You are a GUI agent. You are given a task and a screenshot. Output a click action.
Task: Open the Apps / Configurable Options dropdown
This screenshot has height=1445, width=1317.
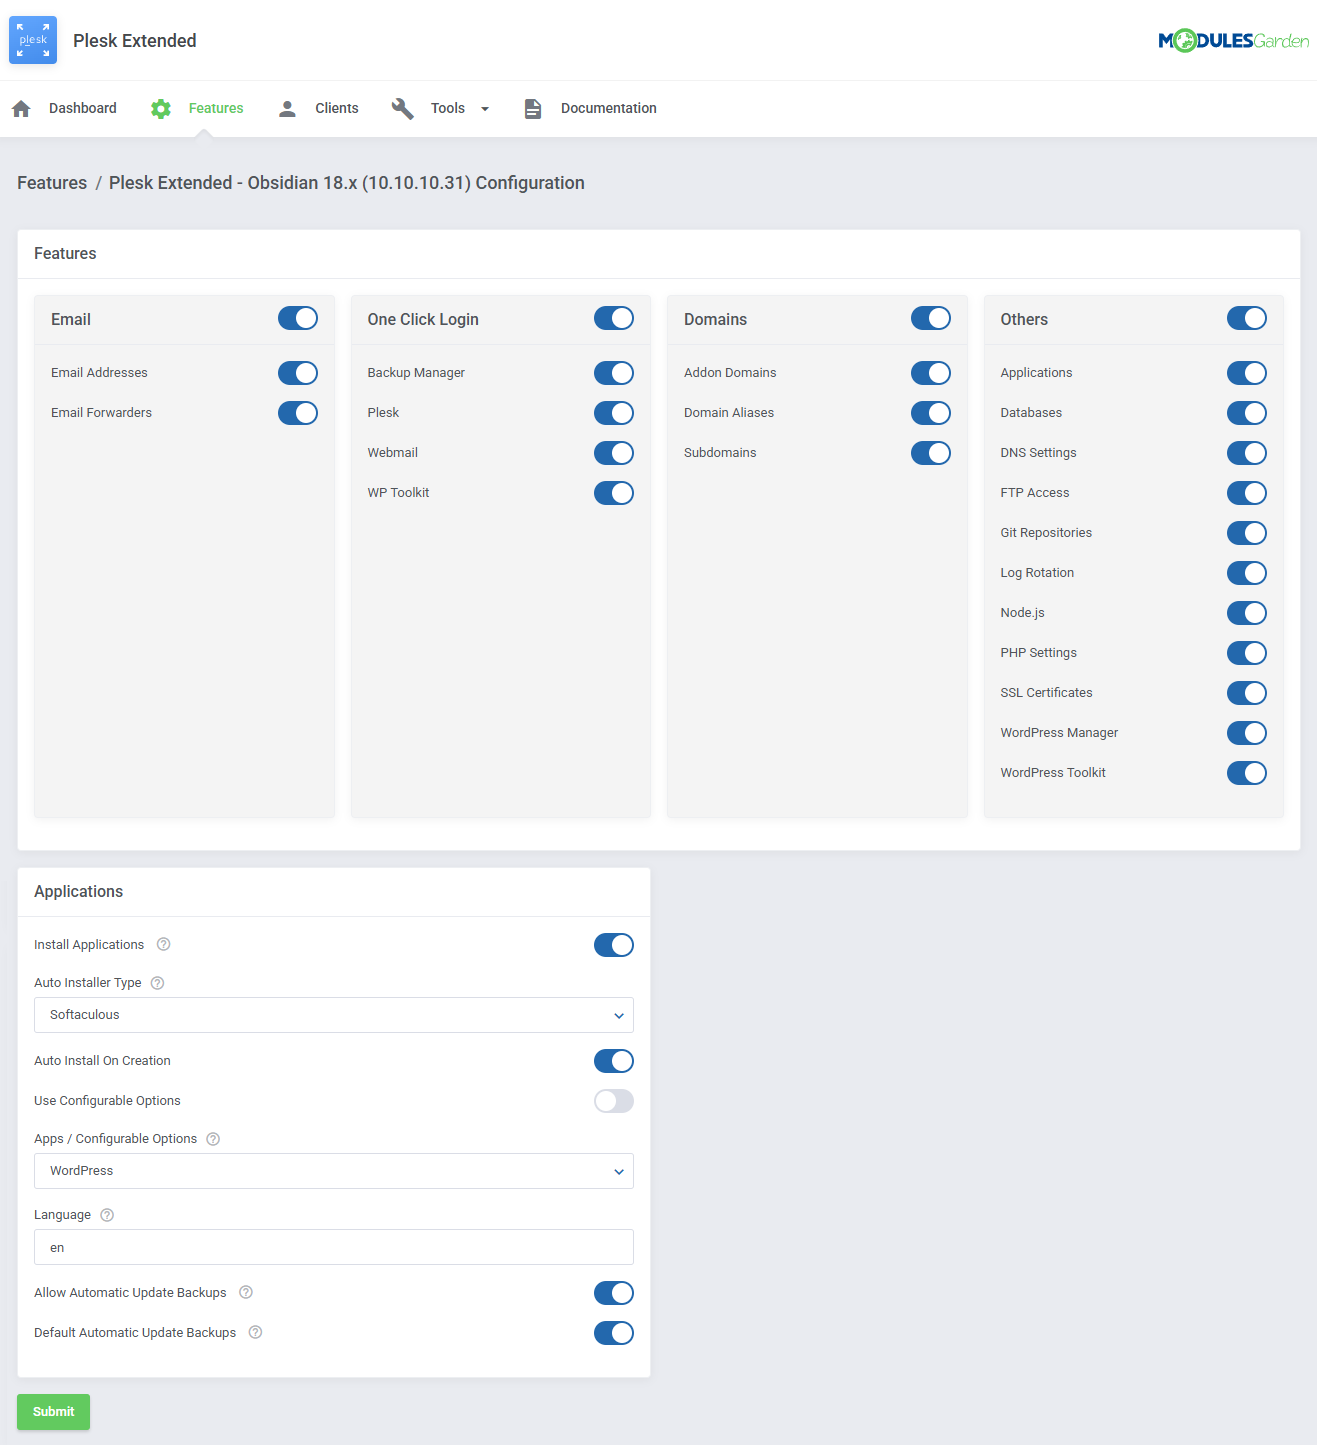(x=333, y=1171)
